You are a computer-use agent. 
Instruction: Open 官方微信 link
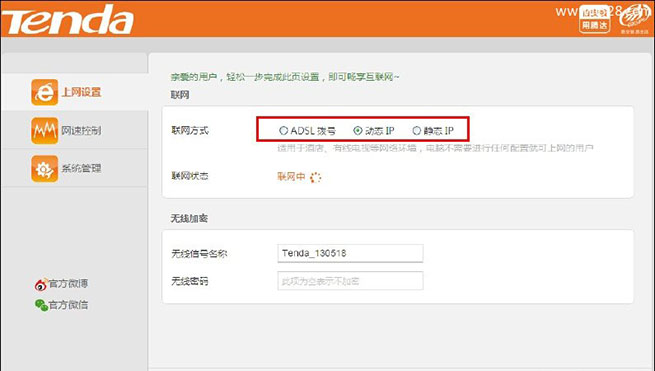[68, 305]
